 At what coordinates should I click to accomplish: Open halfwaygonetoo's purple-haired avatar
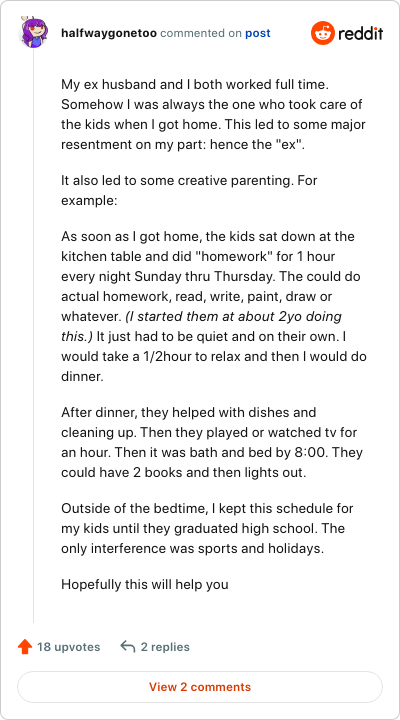click(x=33, y=33)
